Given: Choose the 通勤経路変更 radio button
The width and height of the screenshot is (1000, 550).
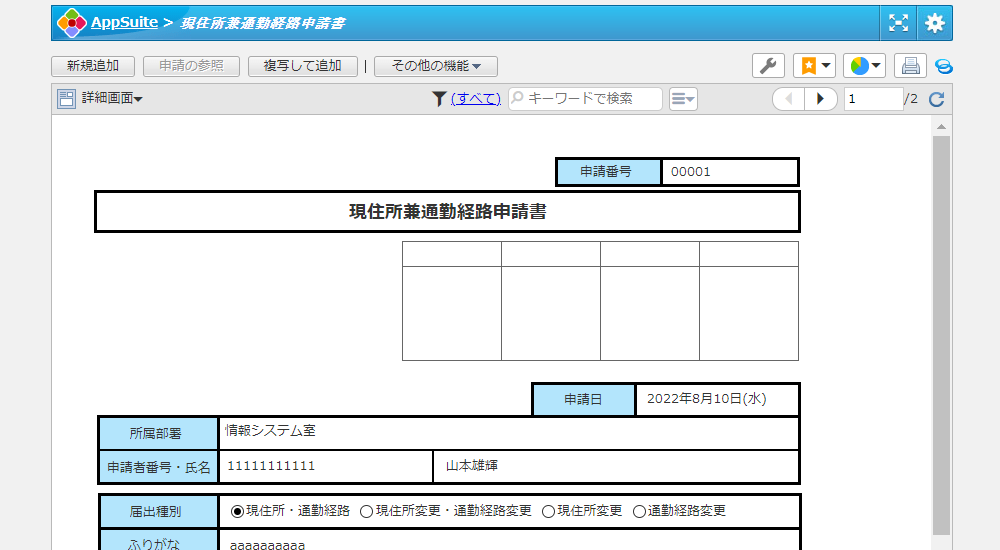Looking at the screenshot, I should pos(639,511).
